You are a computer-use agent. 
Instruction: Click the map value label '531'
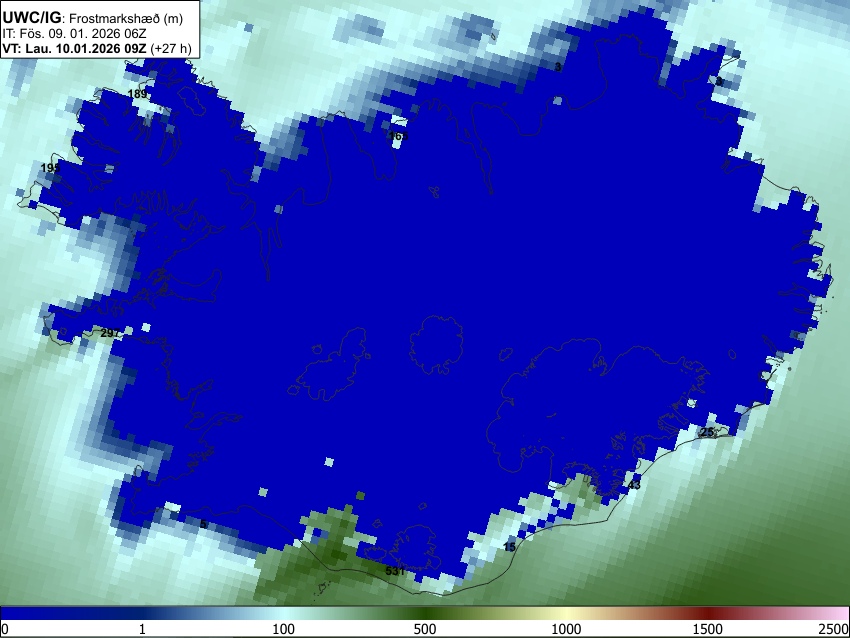coord(395,571)
